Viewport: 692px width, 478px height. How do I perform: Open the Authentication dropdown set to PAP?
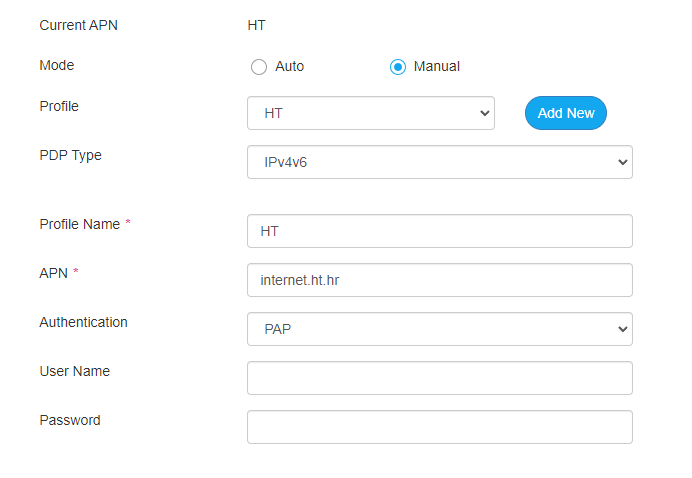(439, 329)
